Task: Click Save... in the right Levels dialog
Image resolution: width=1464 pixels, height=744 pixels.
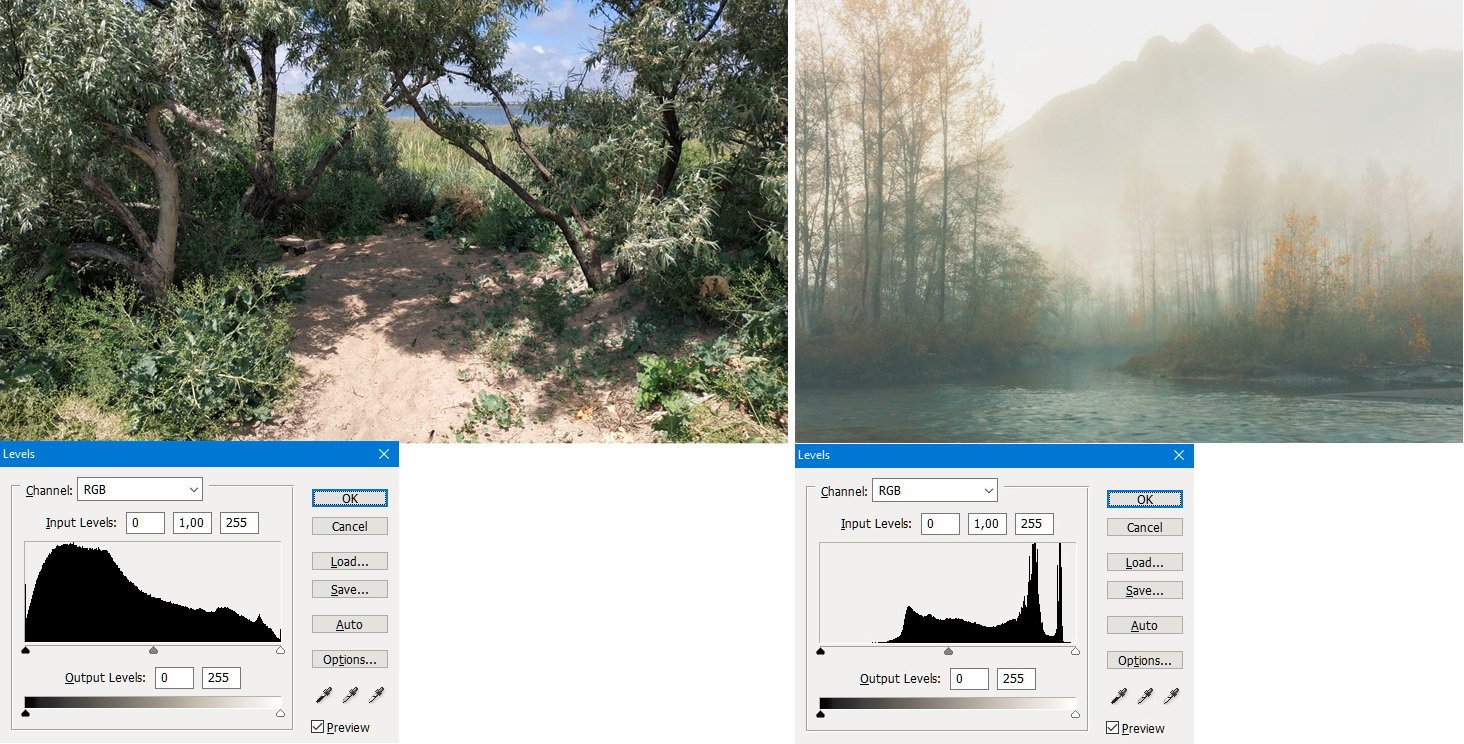Action: click(1144, 591)
